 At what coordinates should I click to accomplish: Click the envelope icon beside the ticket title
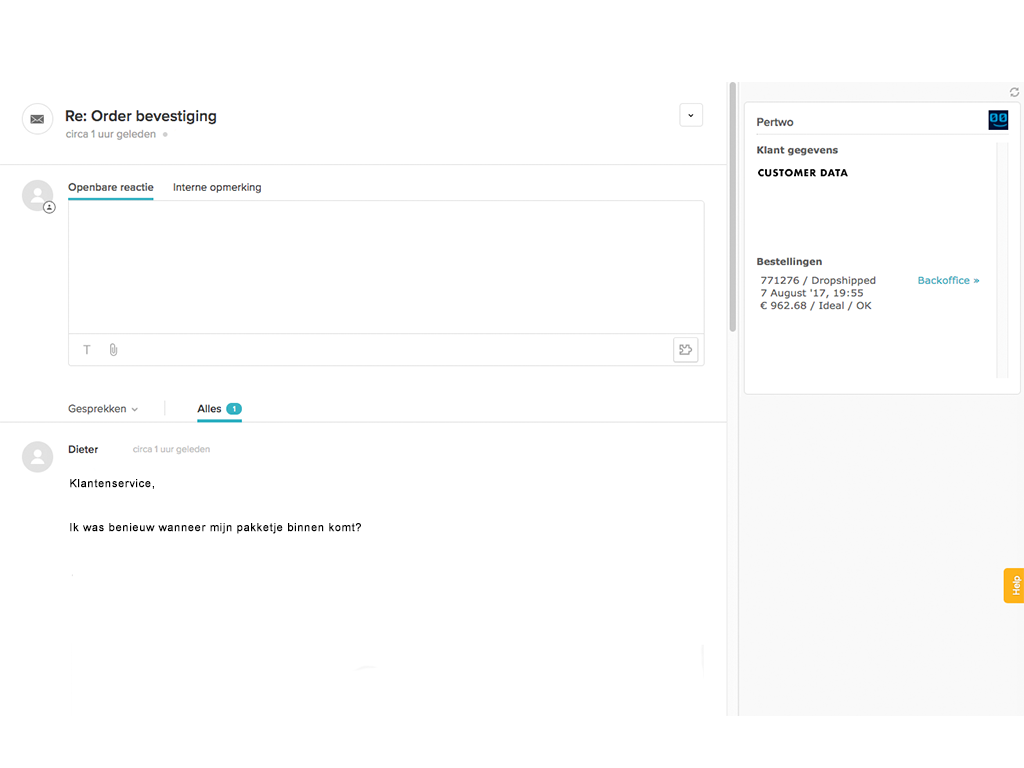click(x=37, y=119)
